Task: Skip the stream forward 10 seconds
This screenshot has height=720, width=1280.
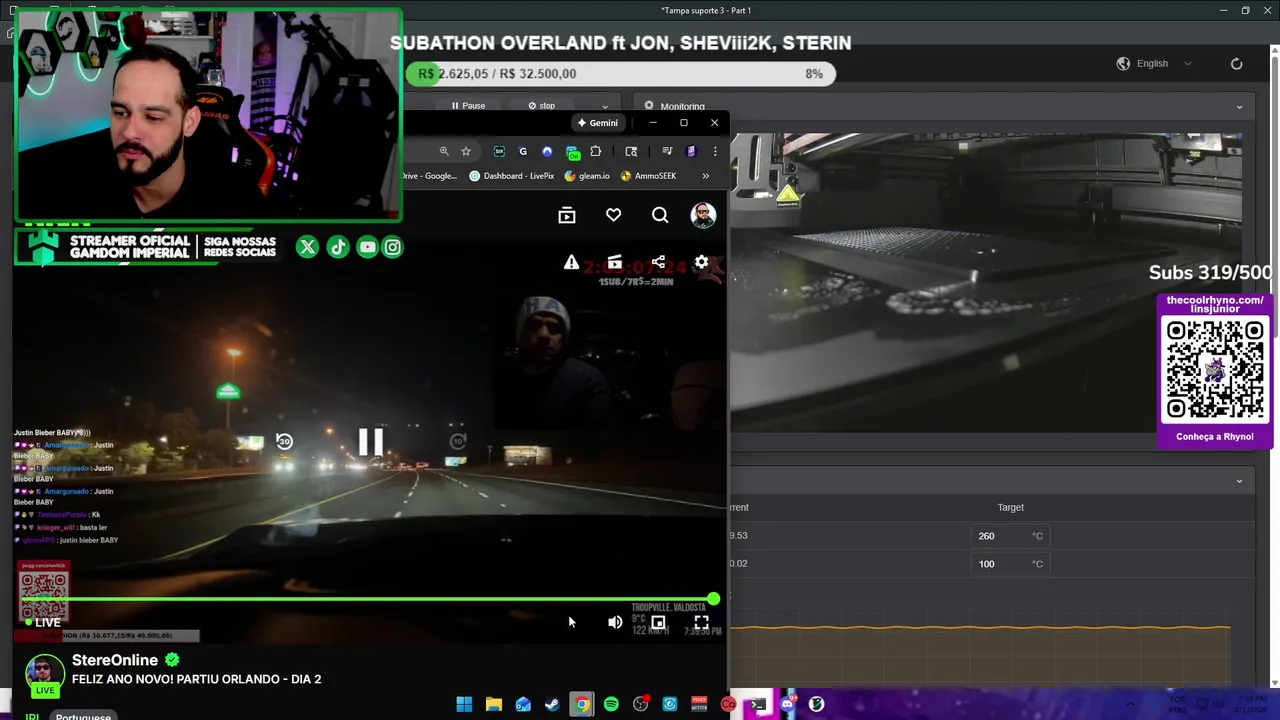Action: click(457, 441)
